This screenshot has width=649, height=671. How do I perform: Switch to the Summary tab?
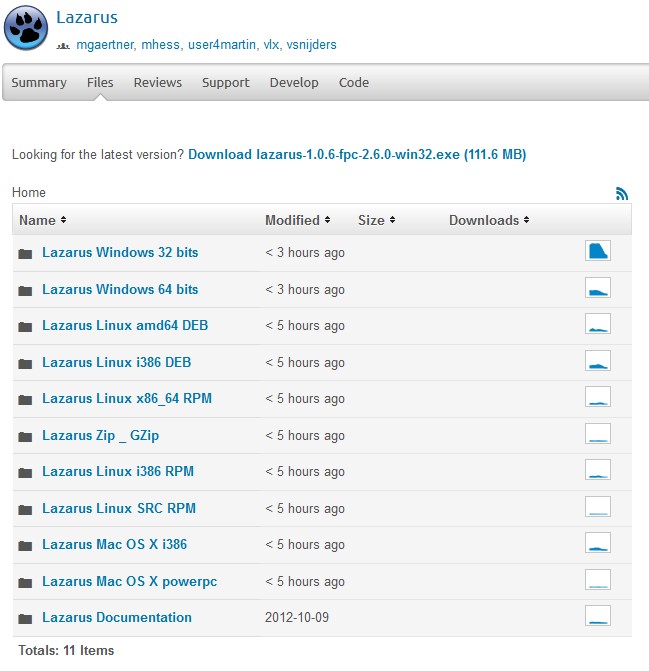click(39, 82)
